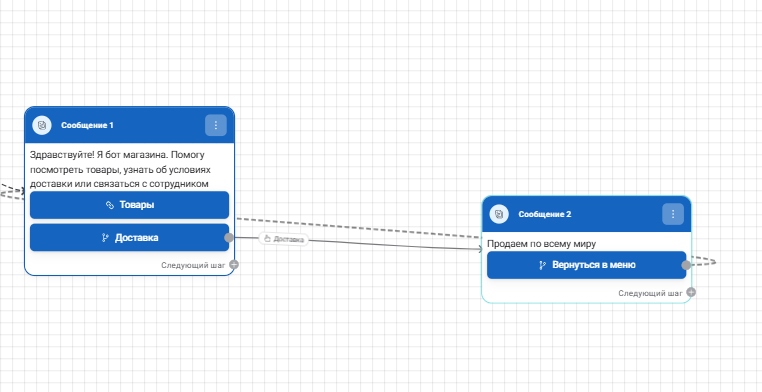Click the Следующий шаг label in Сообщение 2
The width and height of the screenshot is (762, 392).
point(650,293)
